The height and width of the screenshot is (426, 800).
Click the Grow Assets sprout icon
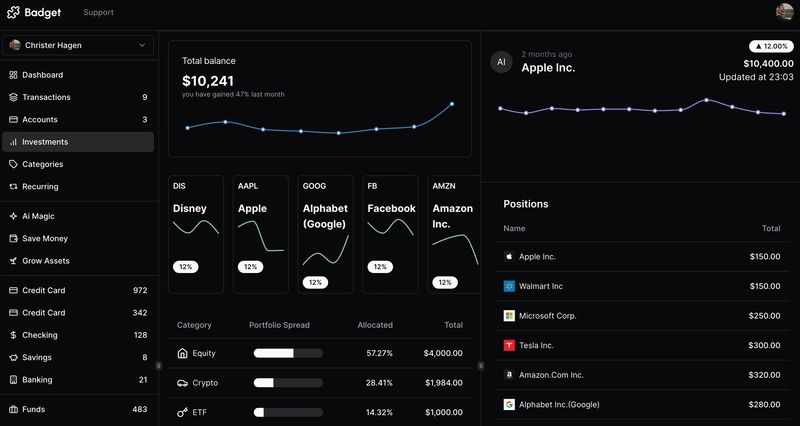[13, 261]
